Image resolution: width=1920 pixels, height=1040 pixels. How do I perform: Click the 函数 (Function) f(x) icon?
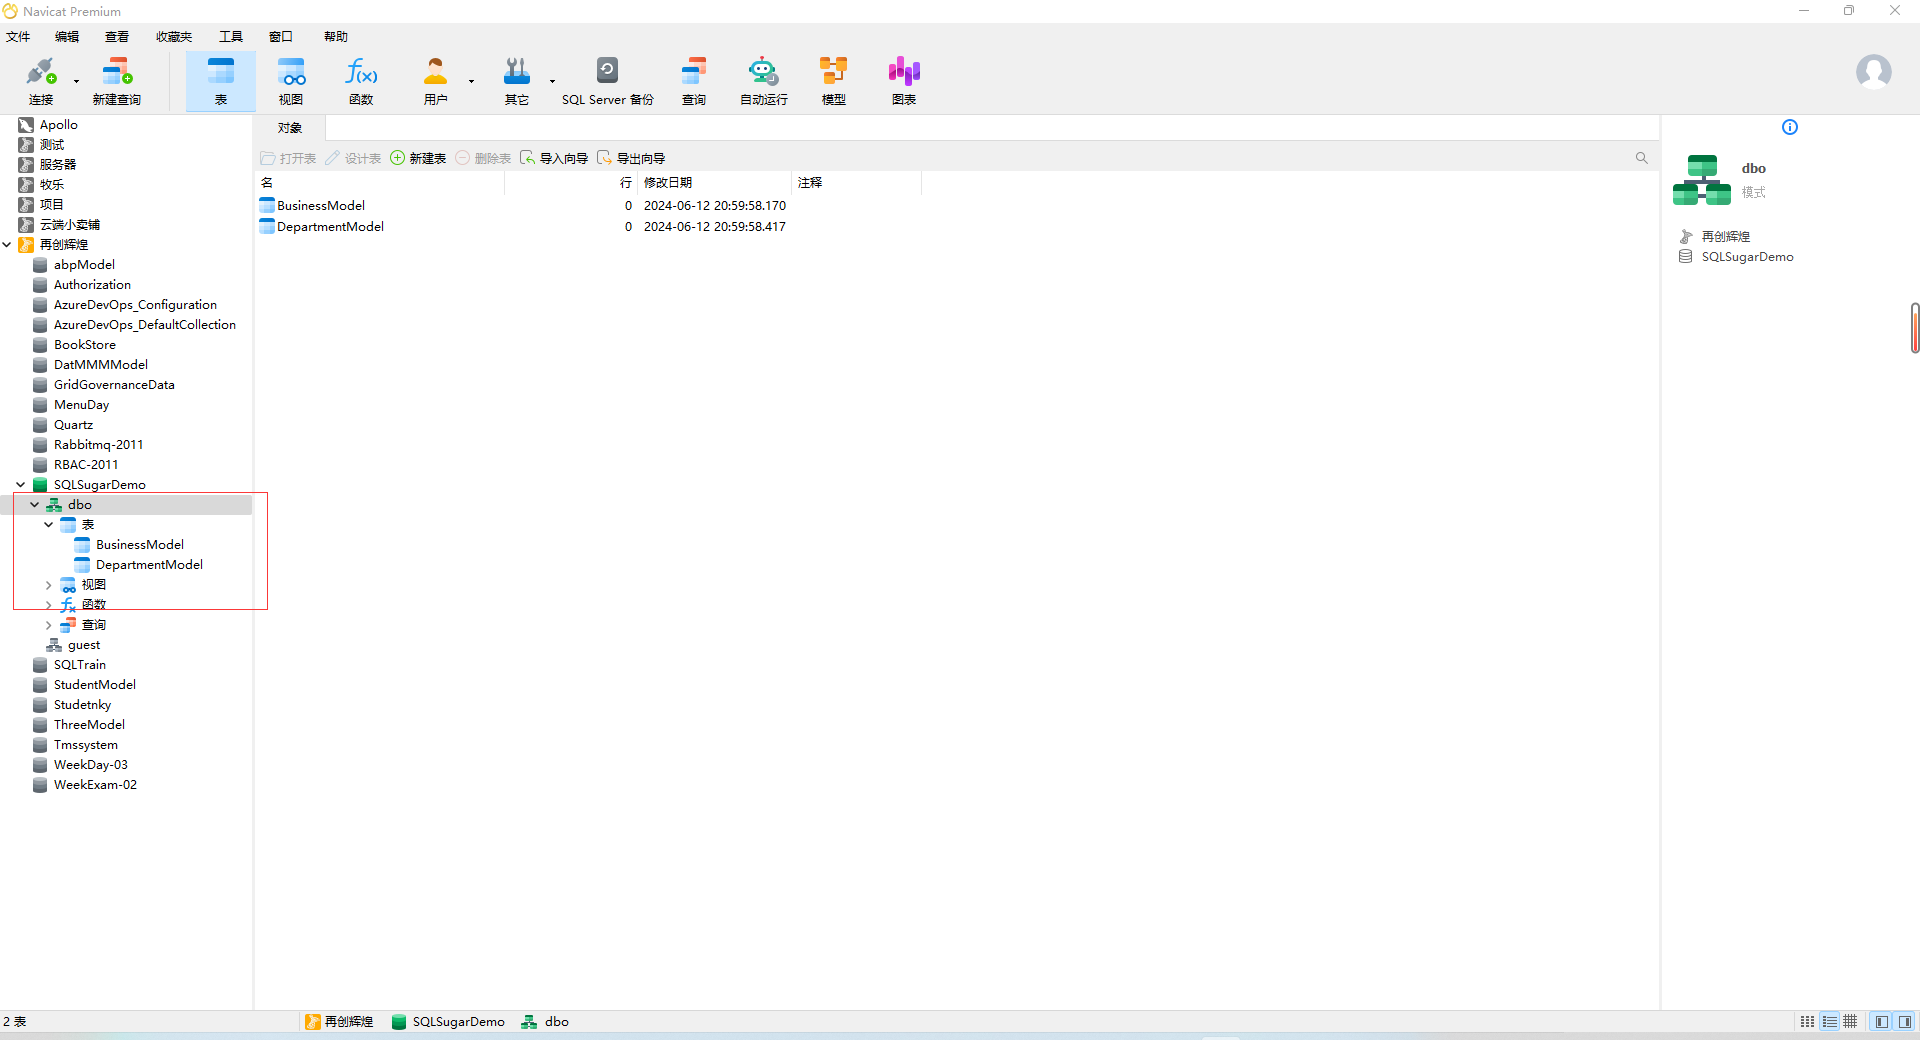[x=361, y=80]
